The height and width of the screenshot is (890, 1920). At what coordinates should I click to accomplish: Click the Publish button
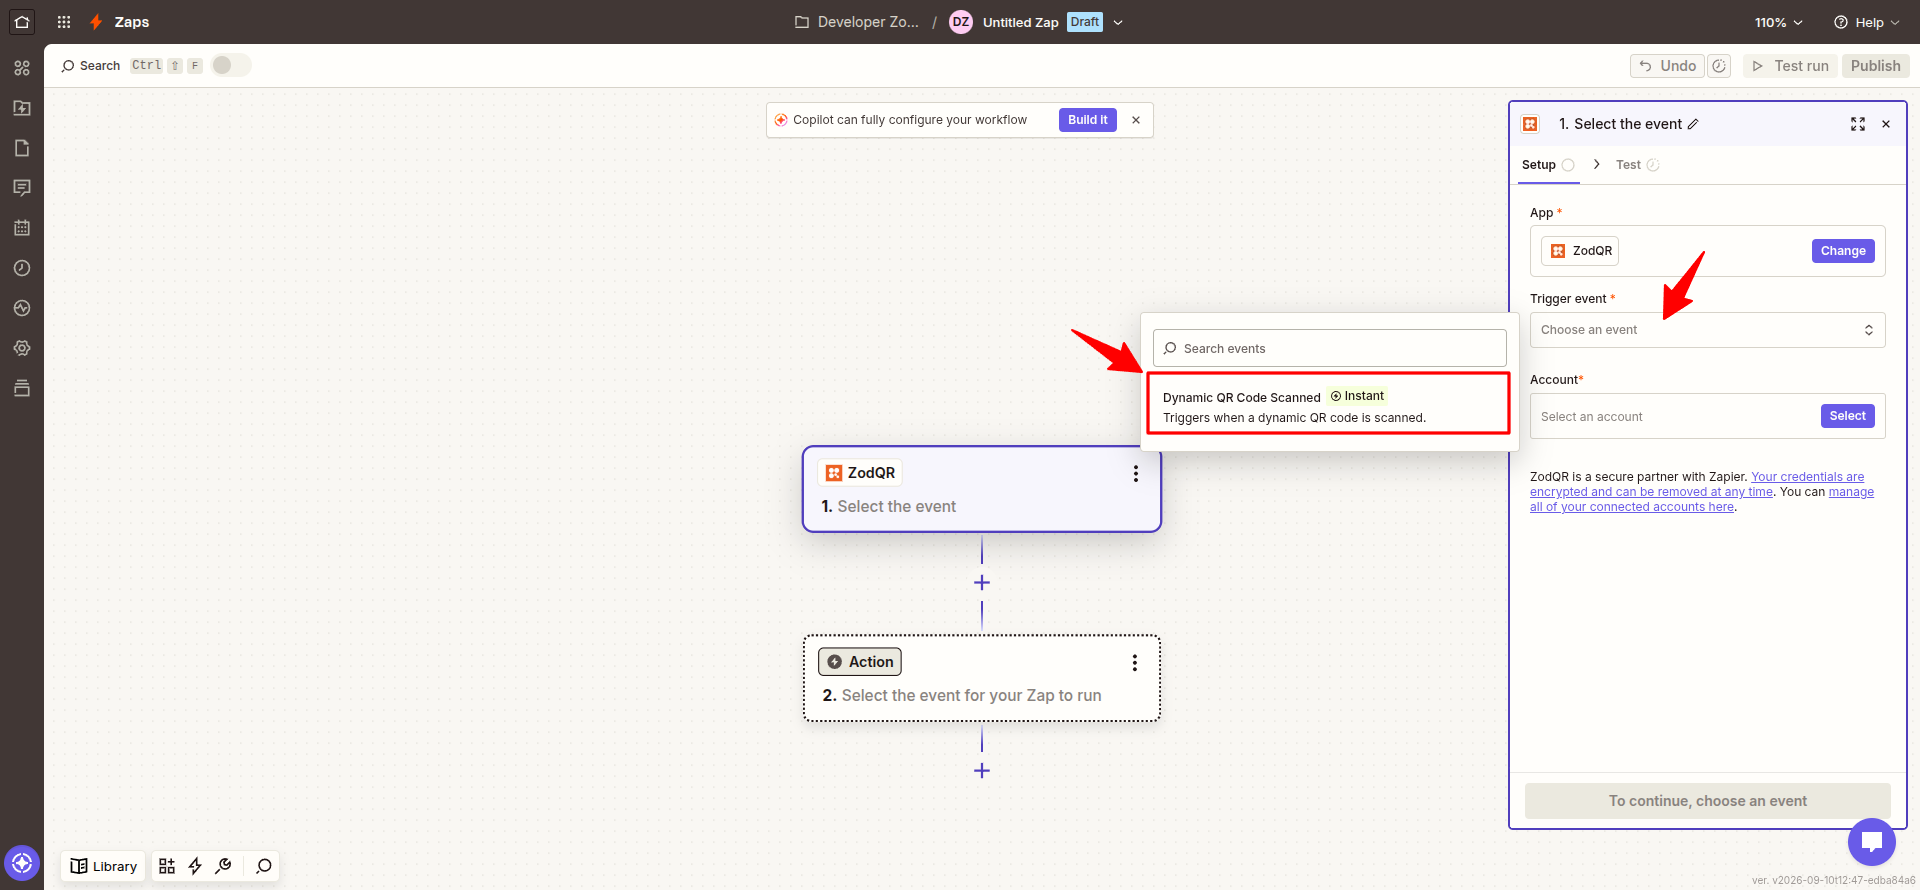click(1875, 66)
